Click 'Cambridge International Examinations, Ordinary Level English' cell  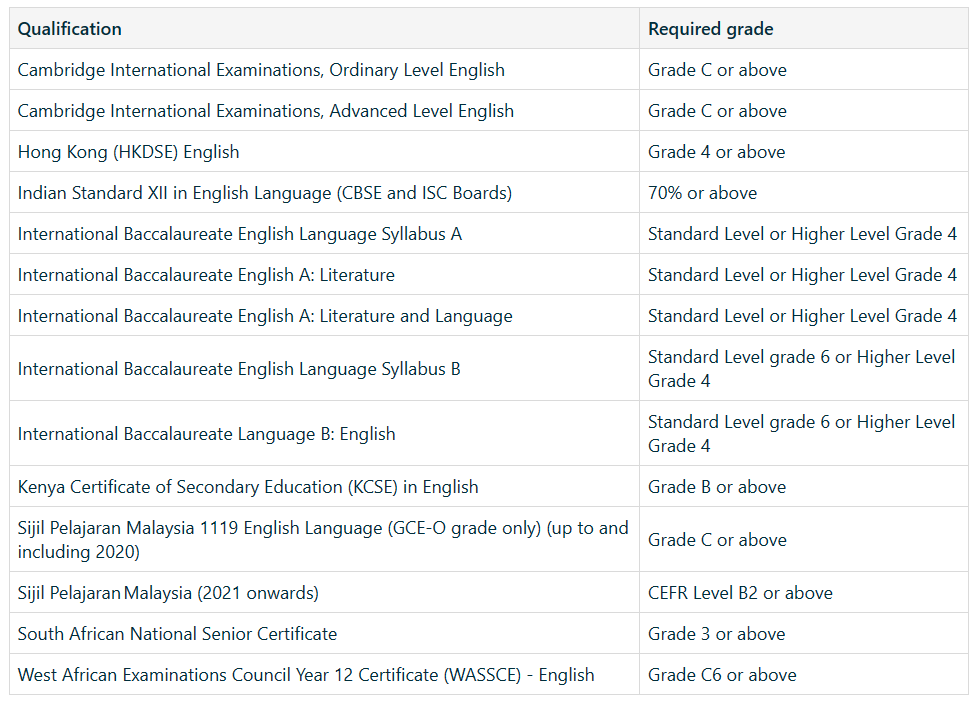pyautogui.click(x=324, y=69)
